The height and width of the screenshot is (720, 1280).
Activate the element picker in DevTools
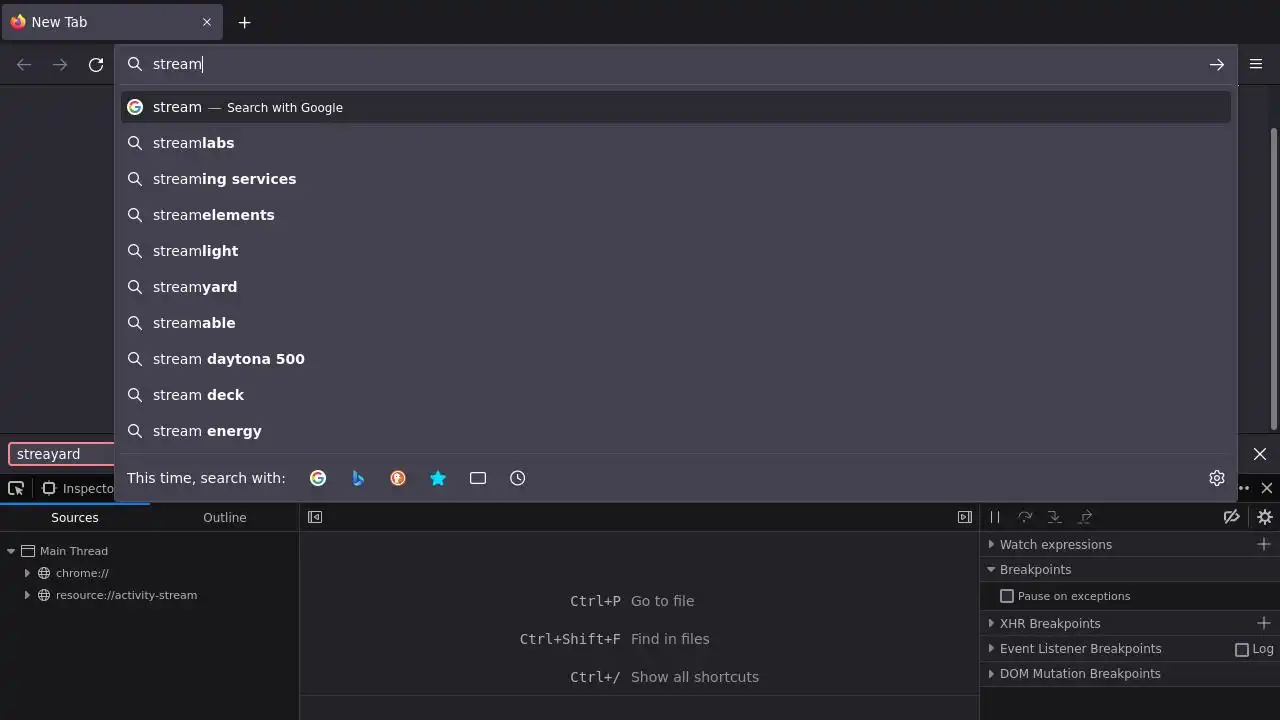tap(16, 488)
